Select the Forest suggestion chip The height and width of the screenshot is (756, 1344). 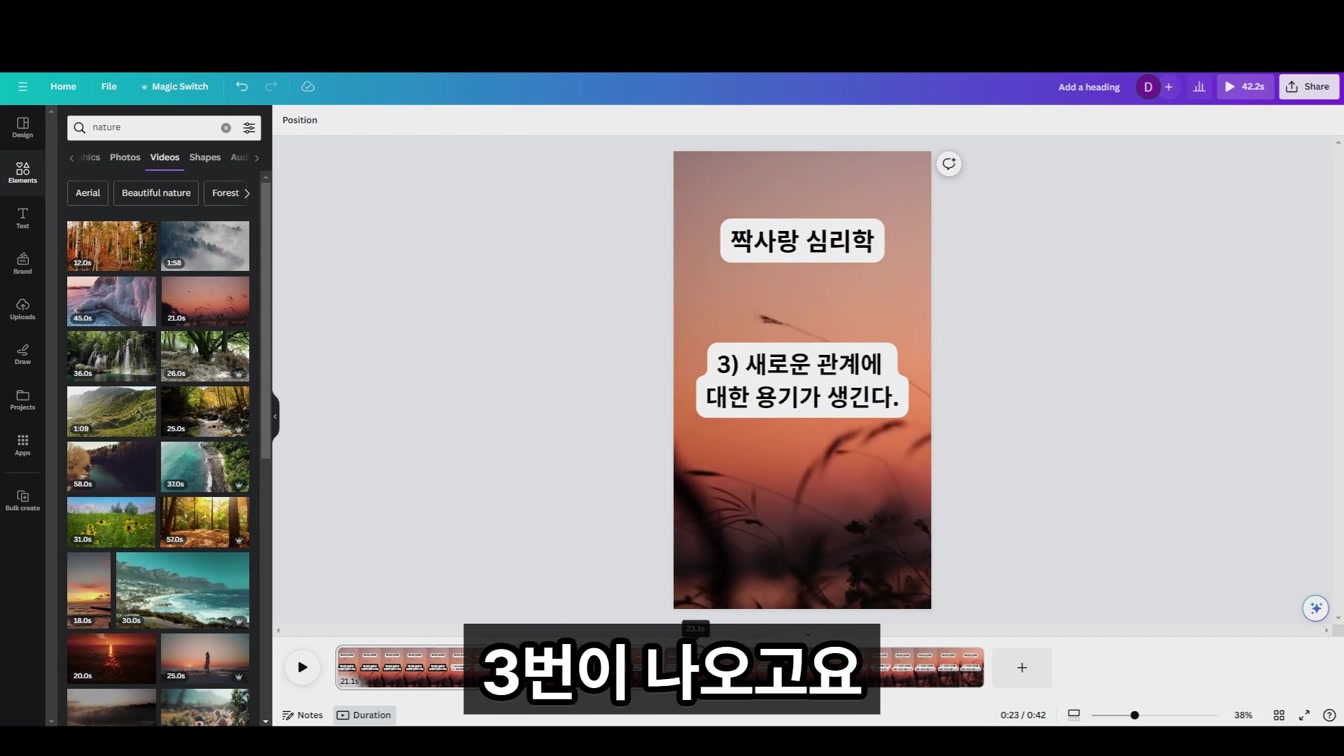pyautogui.click(x=226, y=193)
